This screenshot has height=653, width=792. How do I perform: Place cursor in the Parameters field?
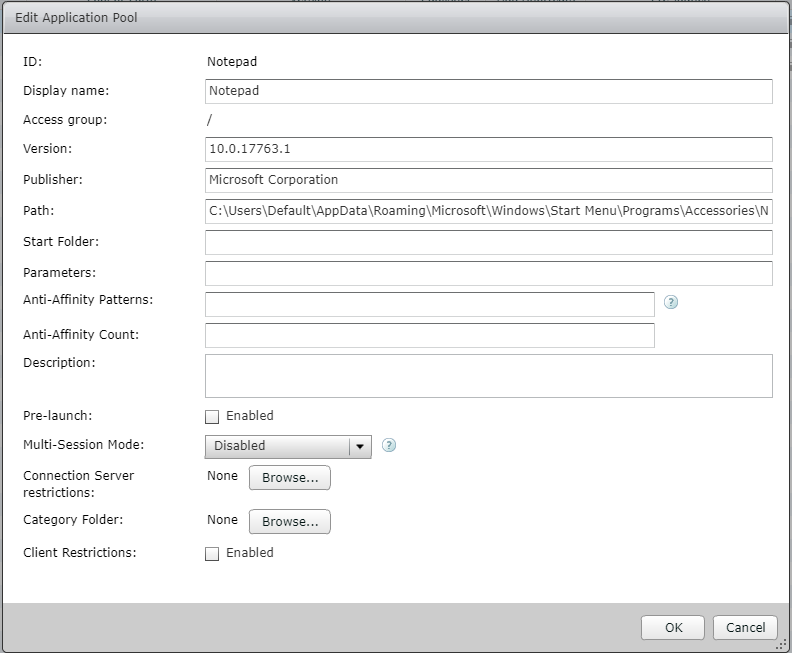coord(488,273)
